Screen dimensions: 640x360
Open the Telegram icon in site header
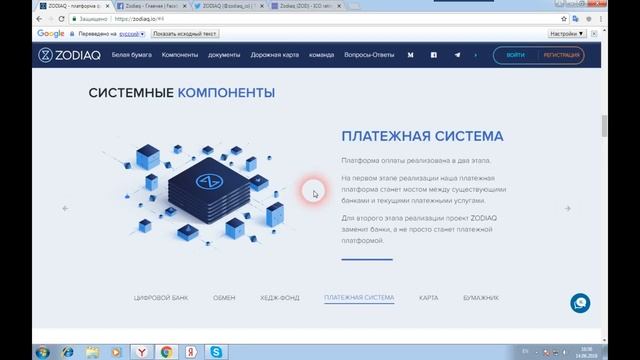(x=457, y=55)
